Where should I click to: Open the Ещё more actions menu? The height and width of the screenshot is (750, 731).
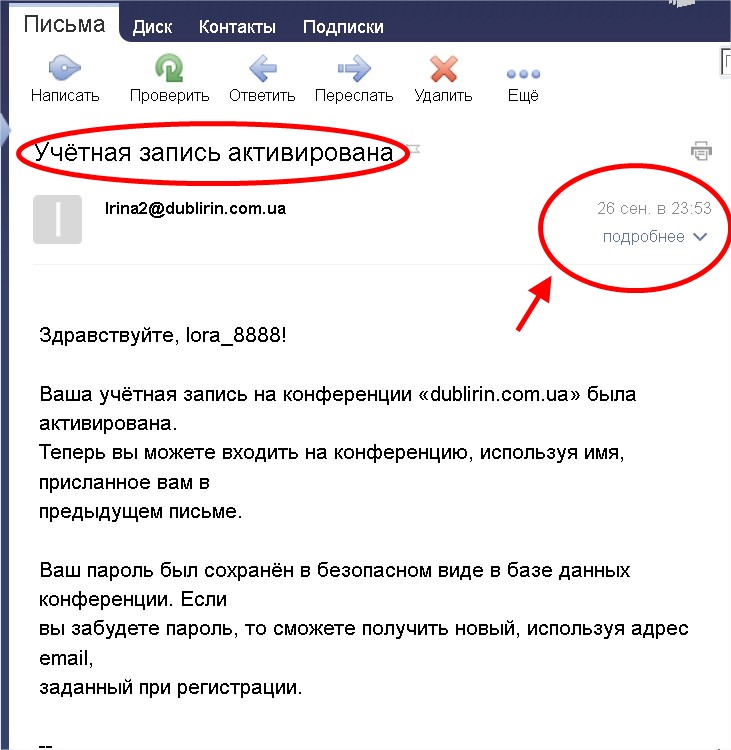[x=523, y=74]
